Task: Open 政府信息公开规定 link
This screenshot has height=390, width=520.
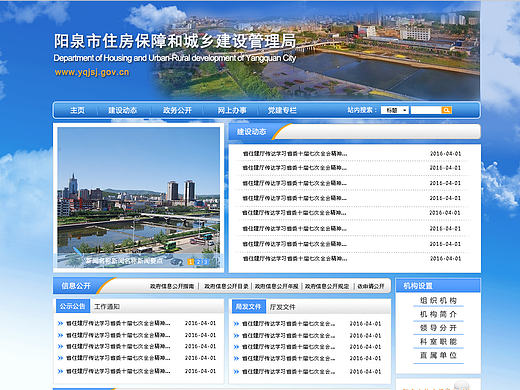Action: coord(327,286)
